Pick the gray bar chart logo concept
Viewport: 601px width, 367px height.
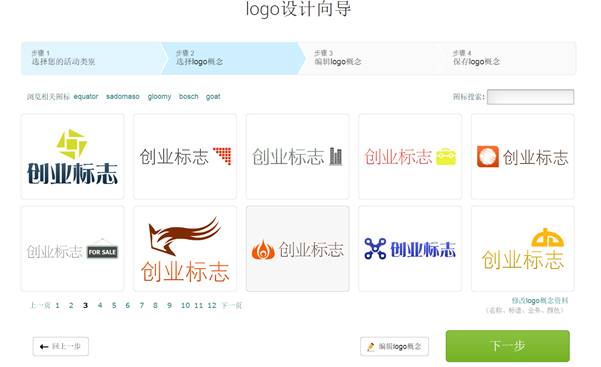pyautogui.click(x=297, y=156)
